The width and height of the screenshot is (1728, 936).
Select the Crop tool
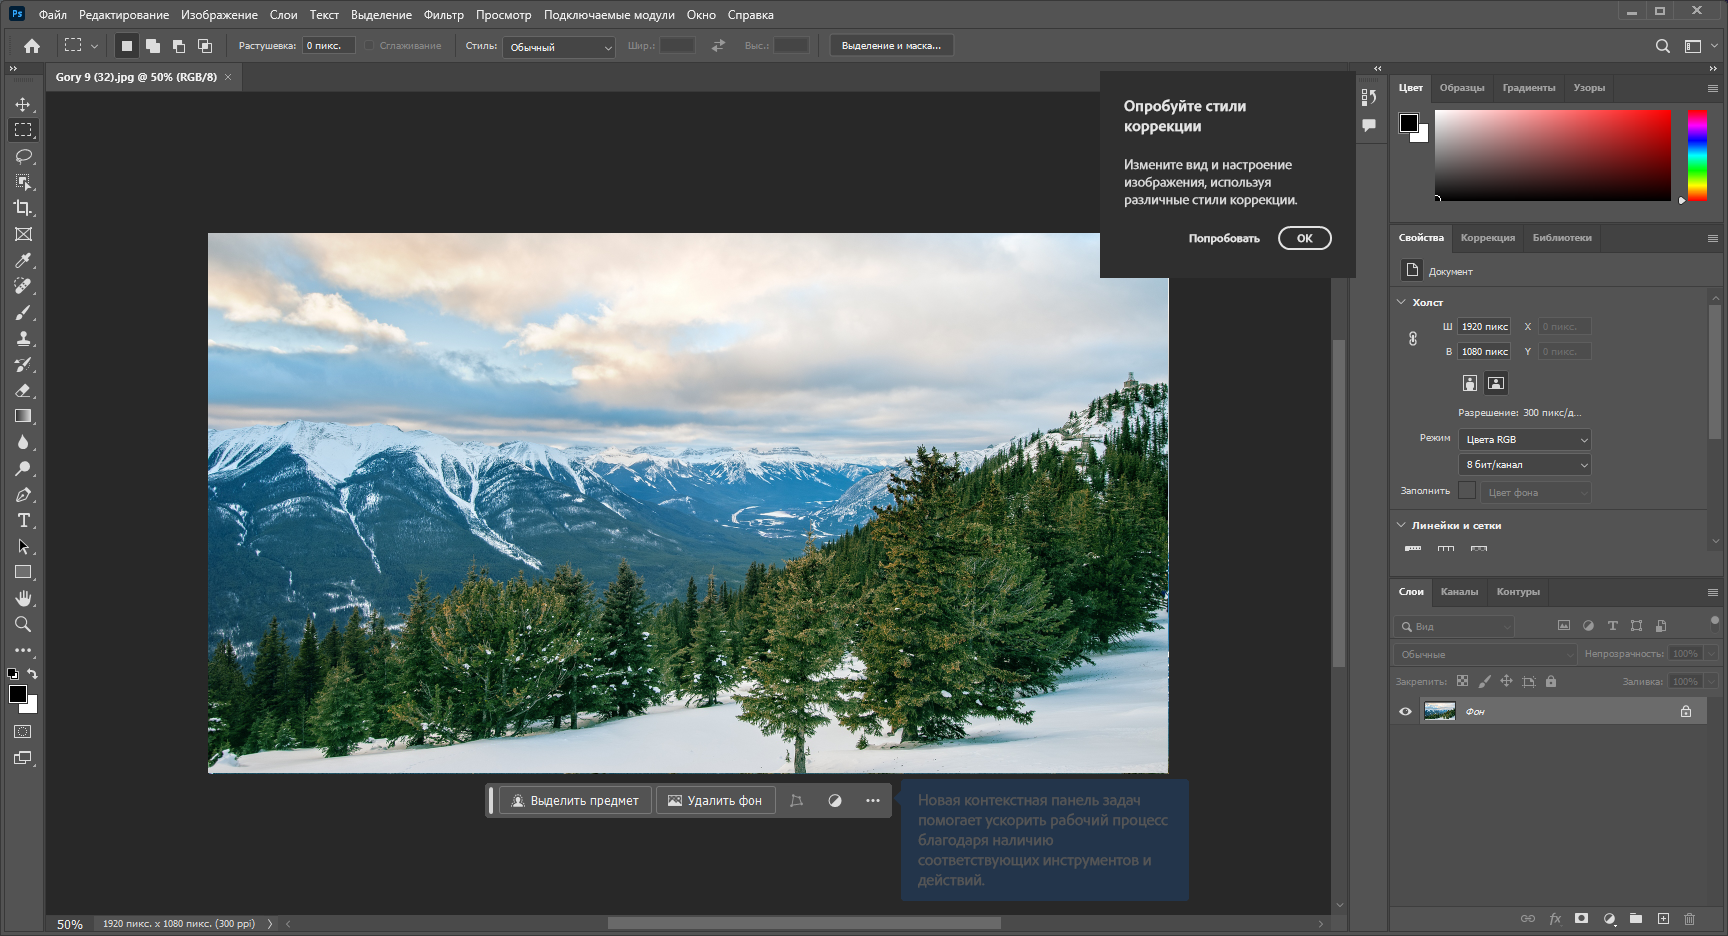click(23, 208)
